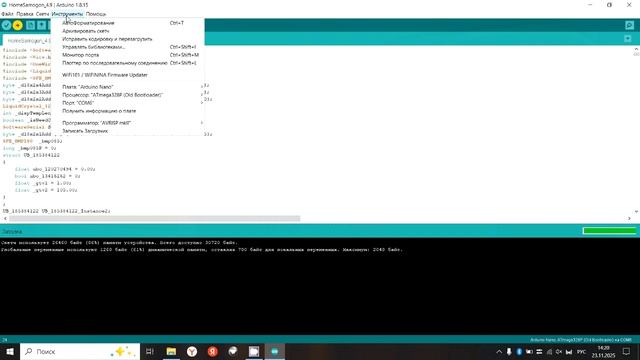Open Управлять библиотеками from the menu

127,47
